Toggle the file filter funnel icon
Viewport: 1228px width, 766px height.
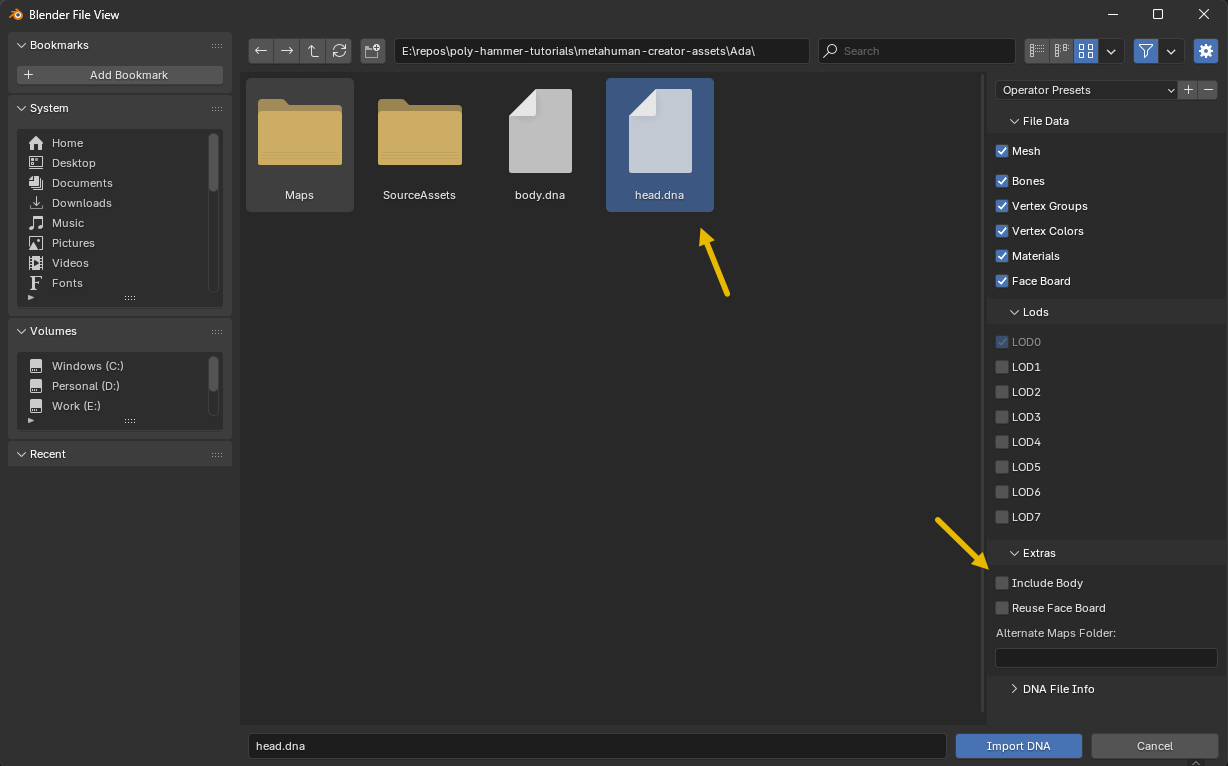(x=1146, y=51)
